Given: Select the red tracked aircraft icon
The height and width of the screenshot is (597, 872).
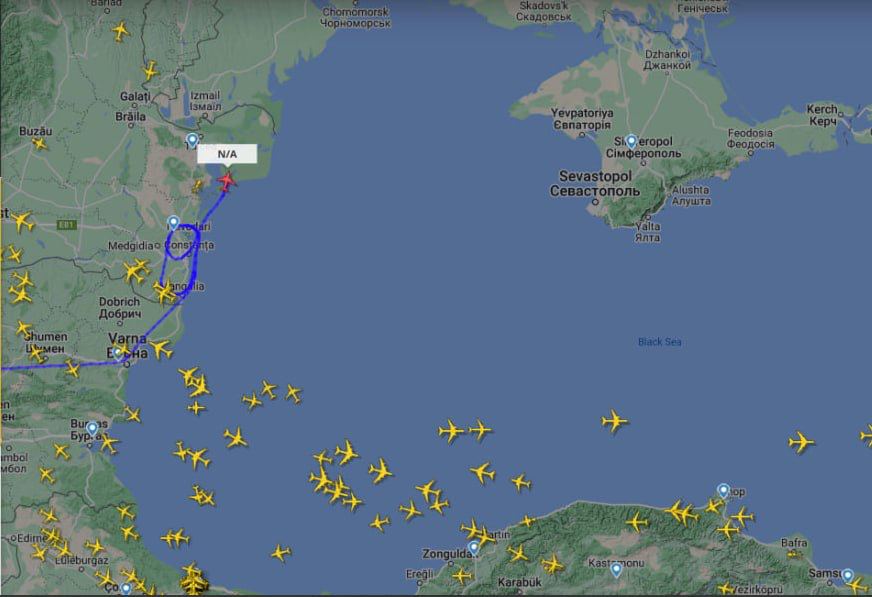Looking at the screenshot, I should point(226,181).
